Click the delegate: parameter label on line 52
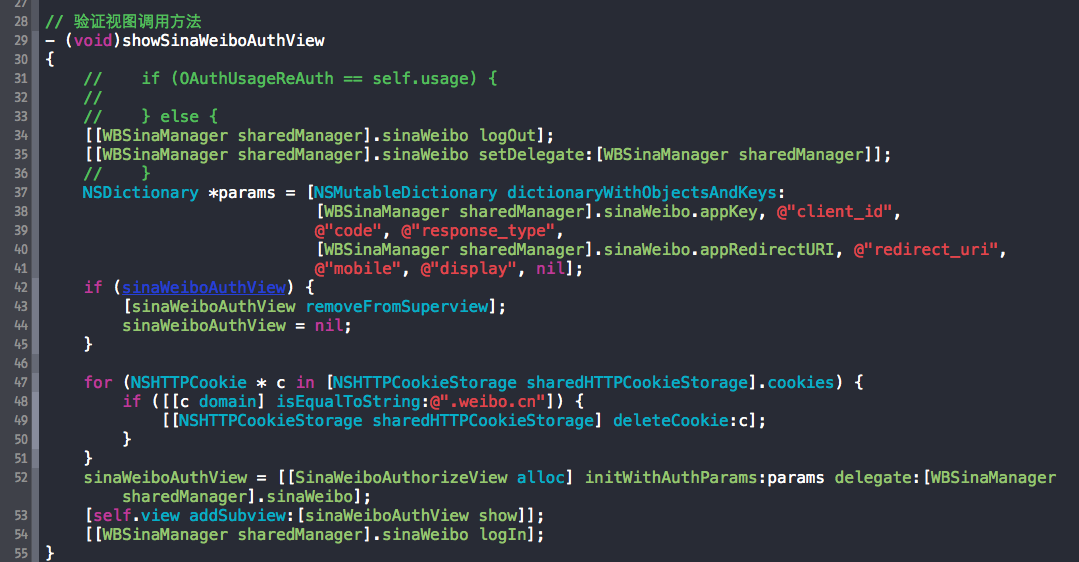Viewport: 1079px width, 562px height. pyautogui.click(x=878, y=477)
